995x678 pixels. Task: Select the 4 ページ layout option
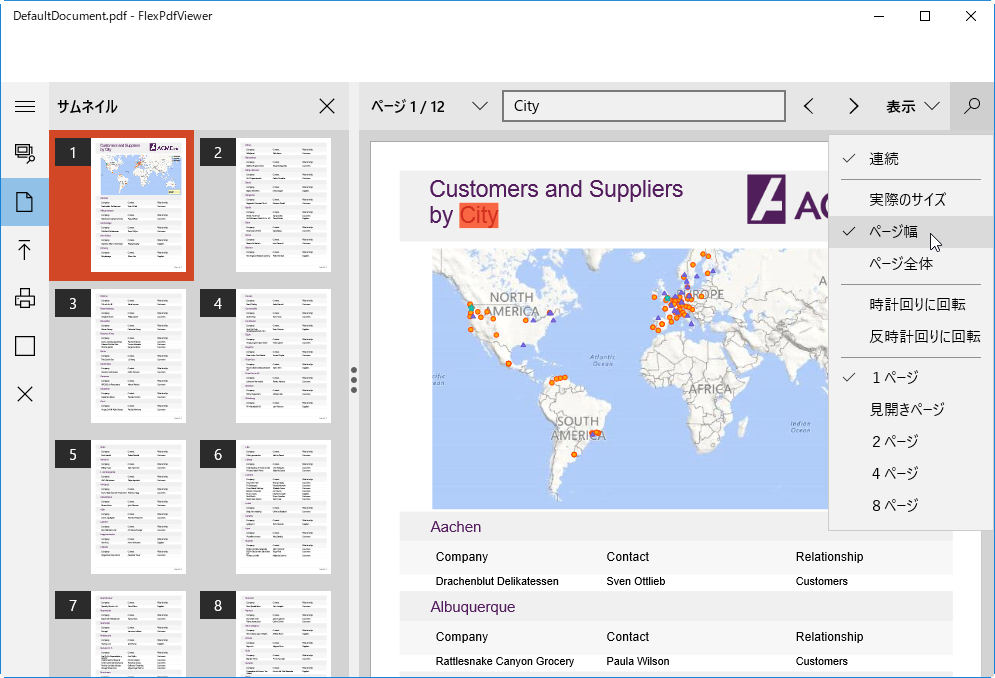point(911,473)
